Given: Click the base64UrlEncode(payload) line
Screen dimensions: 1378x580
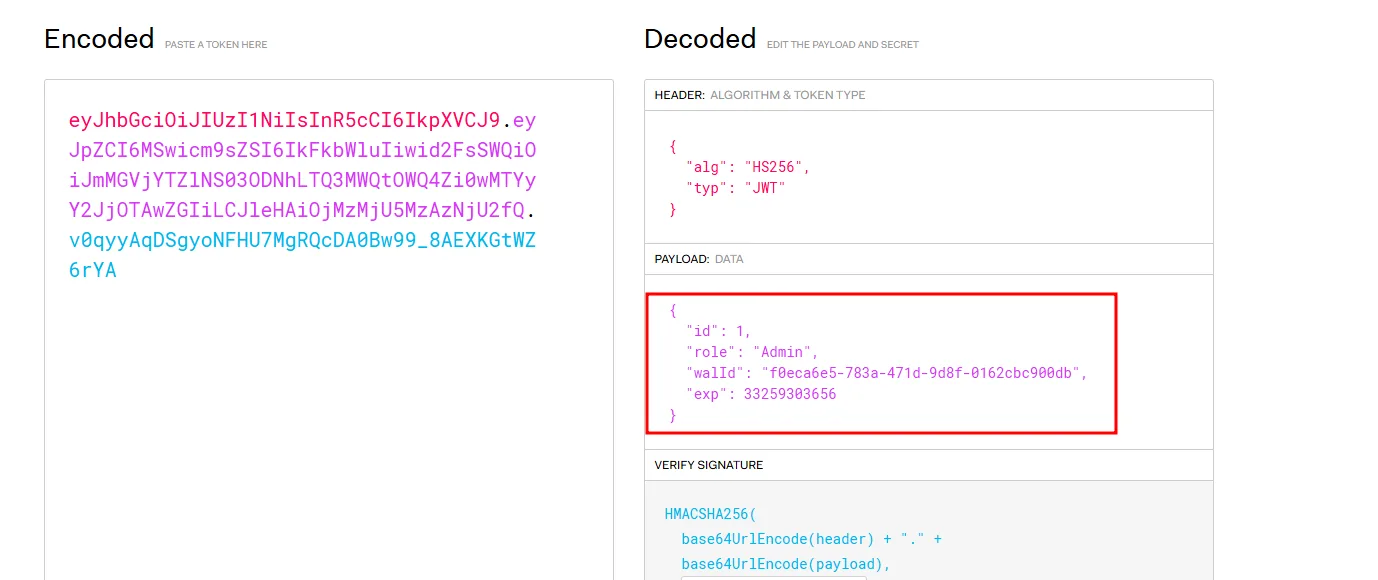Looking at the screenshot, I should point(785,563).
